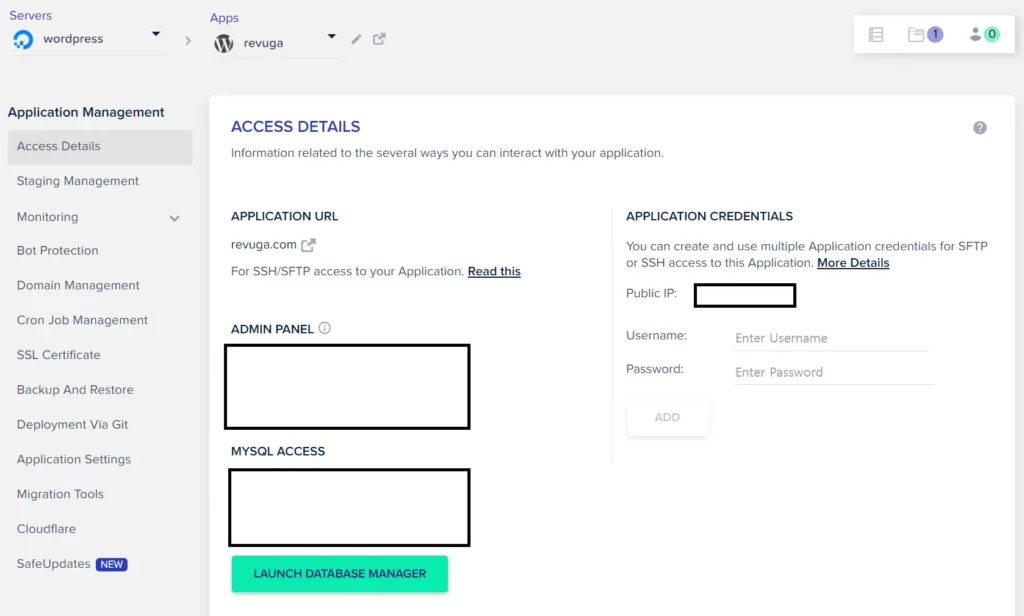The image size is (1024, 616).
Task: Click the revuga app name
Action: (x=263, y=43)
